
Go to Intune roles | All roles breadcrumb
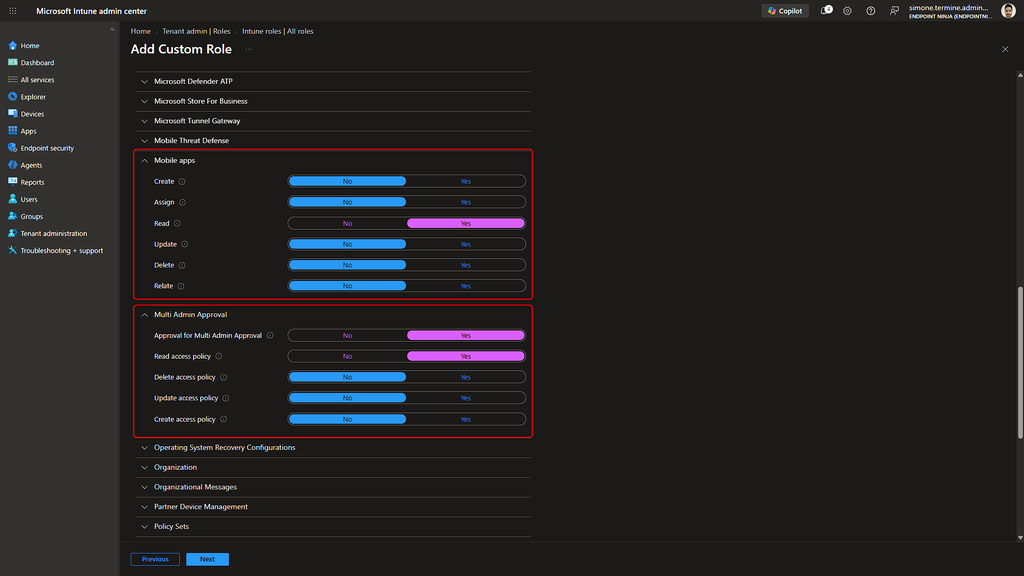click(278, 31)
